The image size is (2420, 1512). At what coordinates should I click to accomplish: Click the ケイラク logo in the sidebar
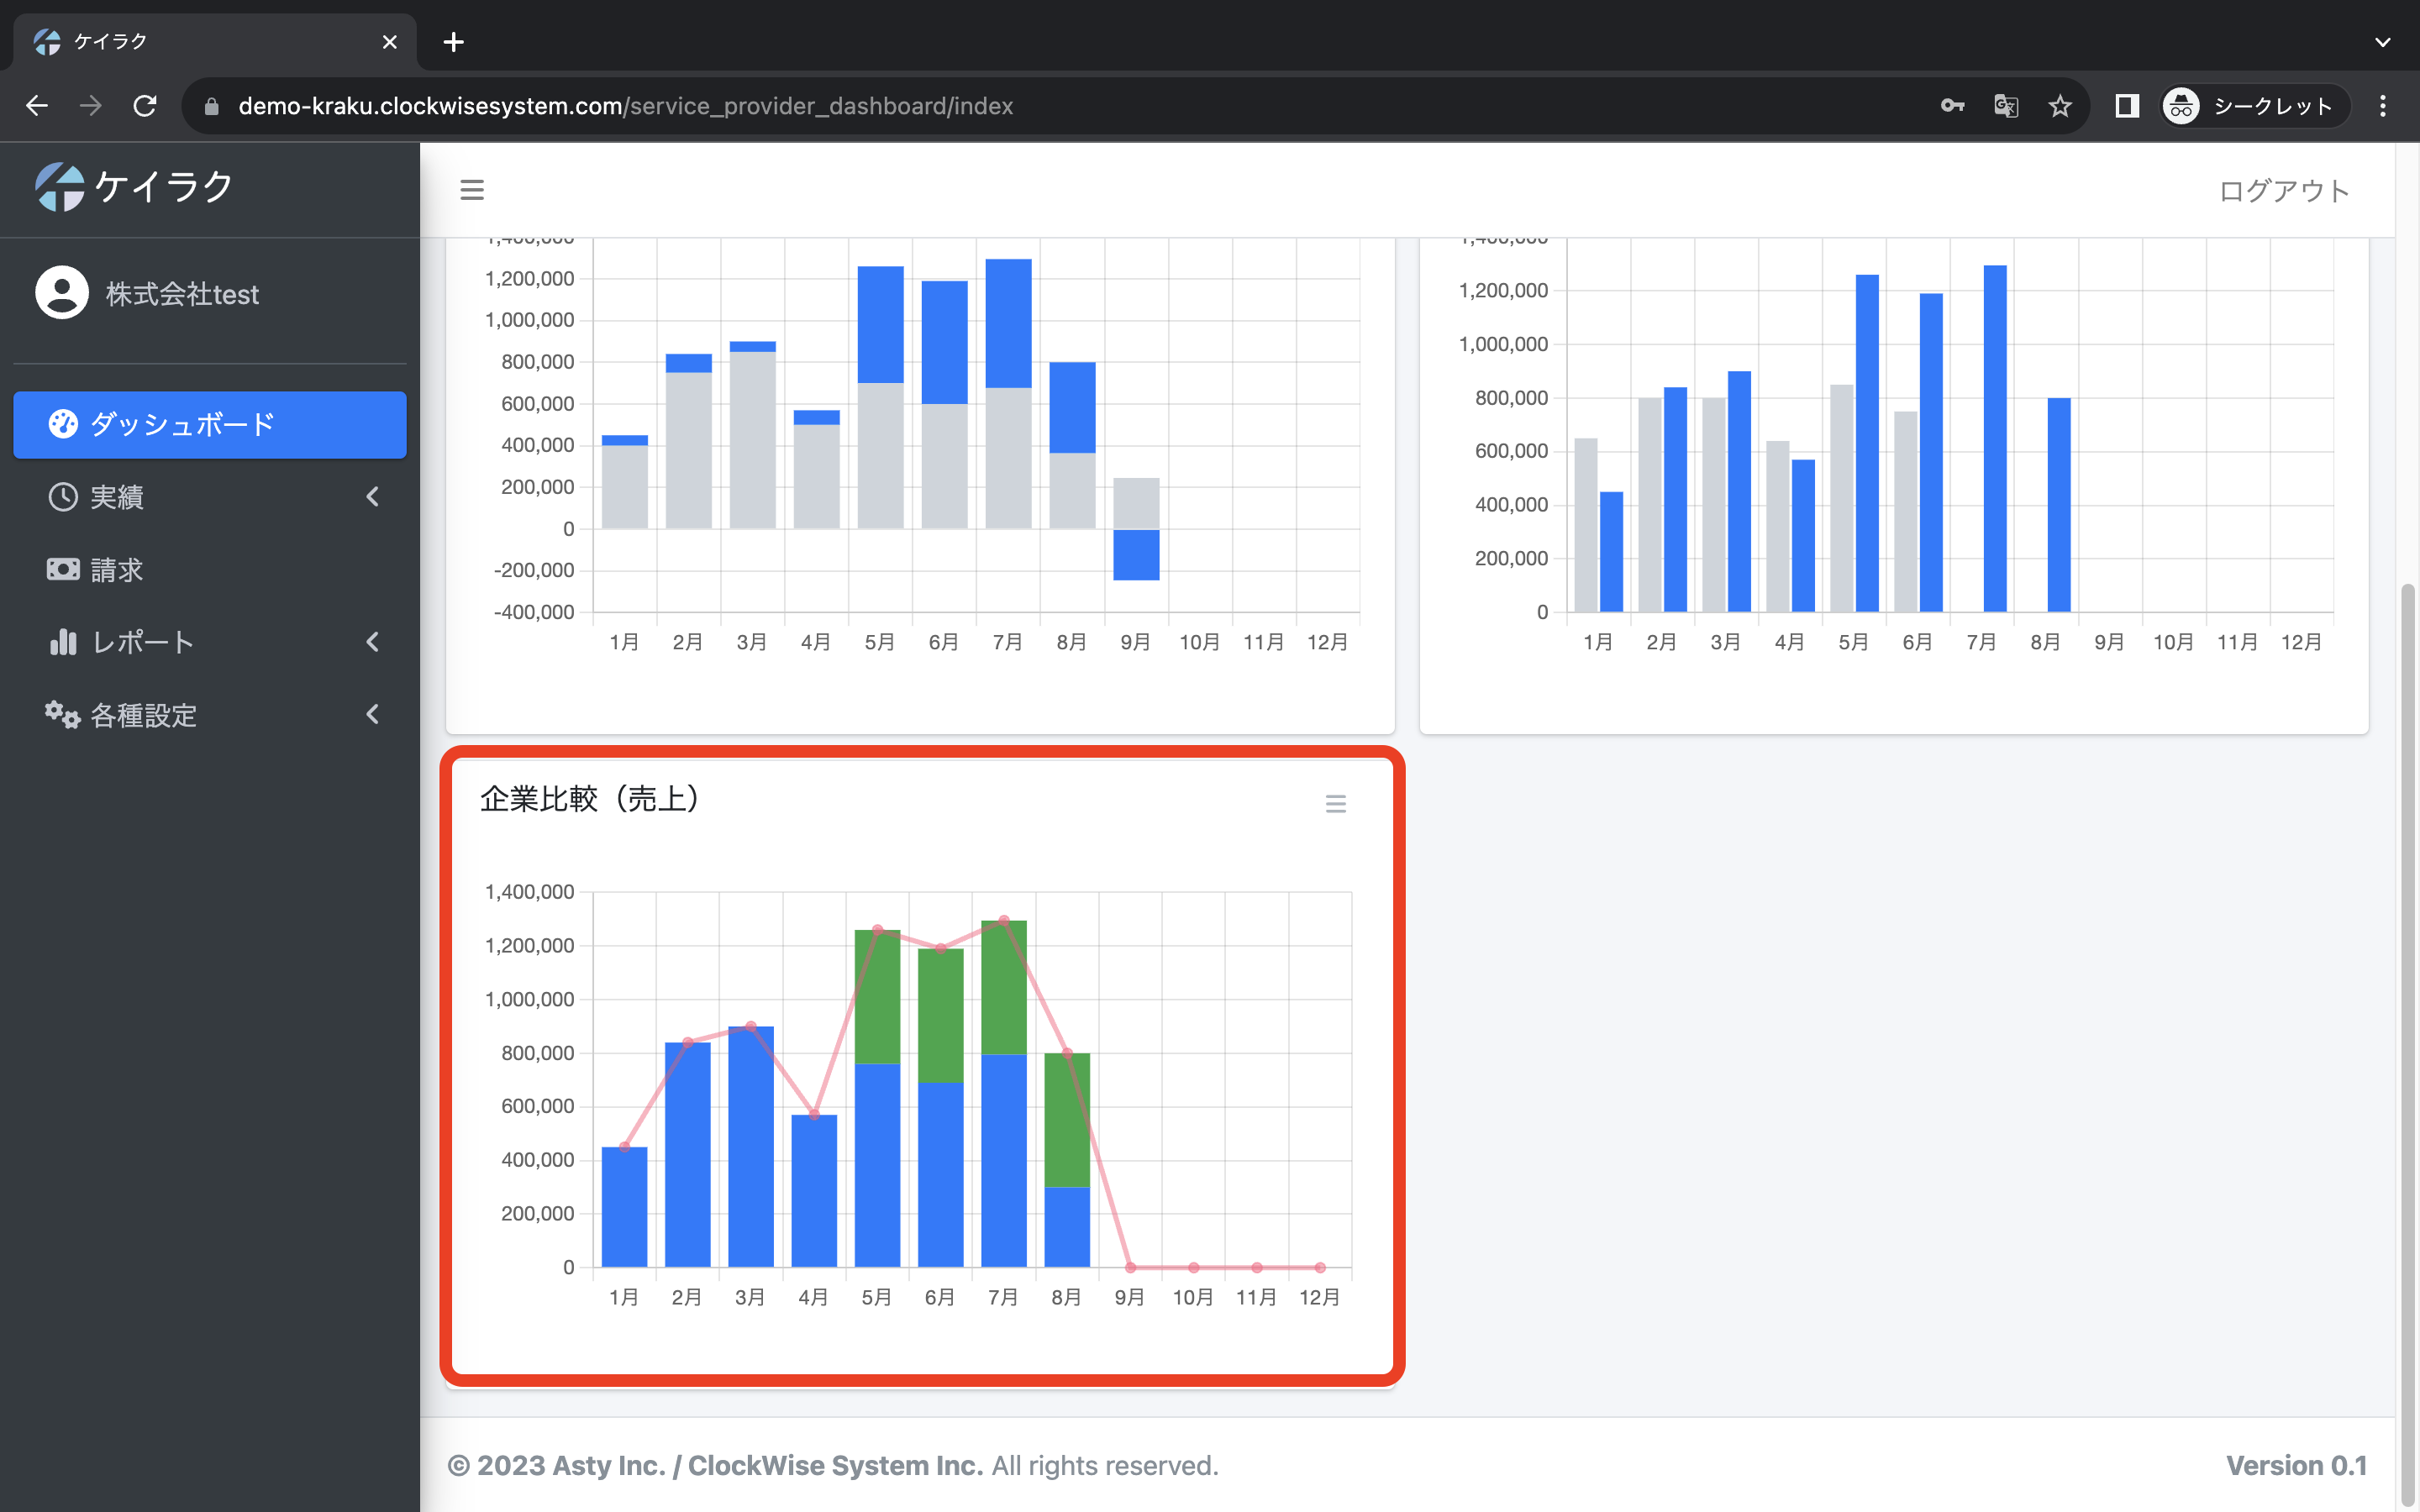tap(134, 187)
